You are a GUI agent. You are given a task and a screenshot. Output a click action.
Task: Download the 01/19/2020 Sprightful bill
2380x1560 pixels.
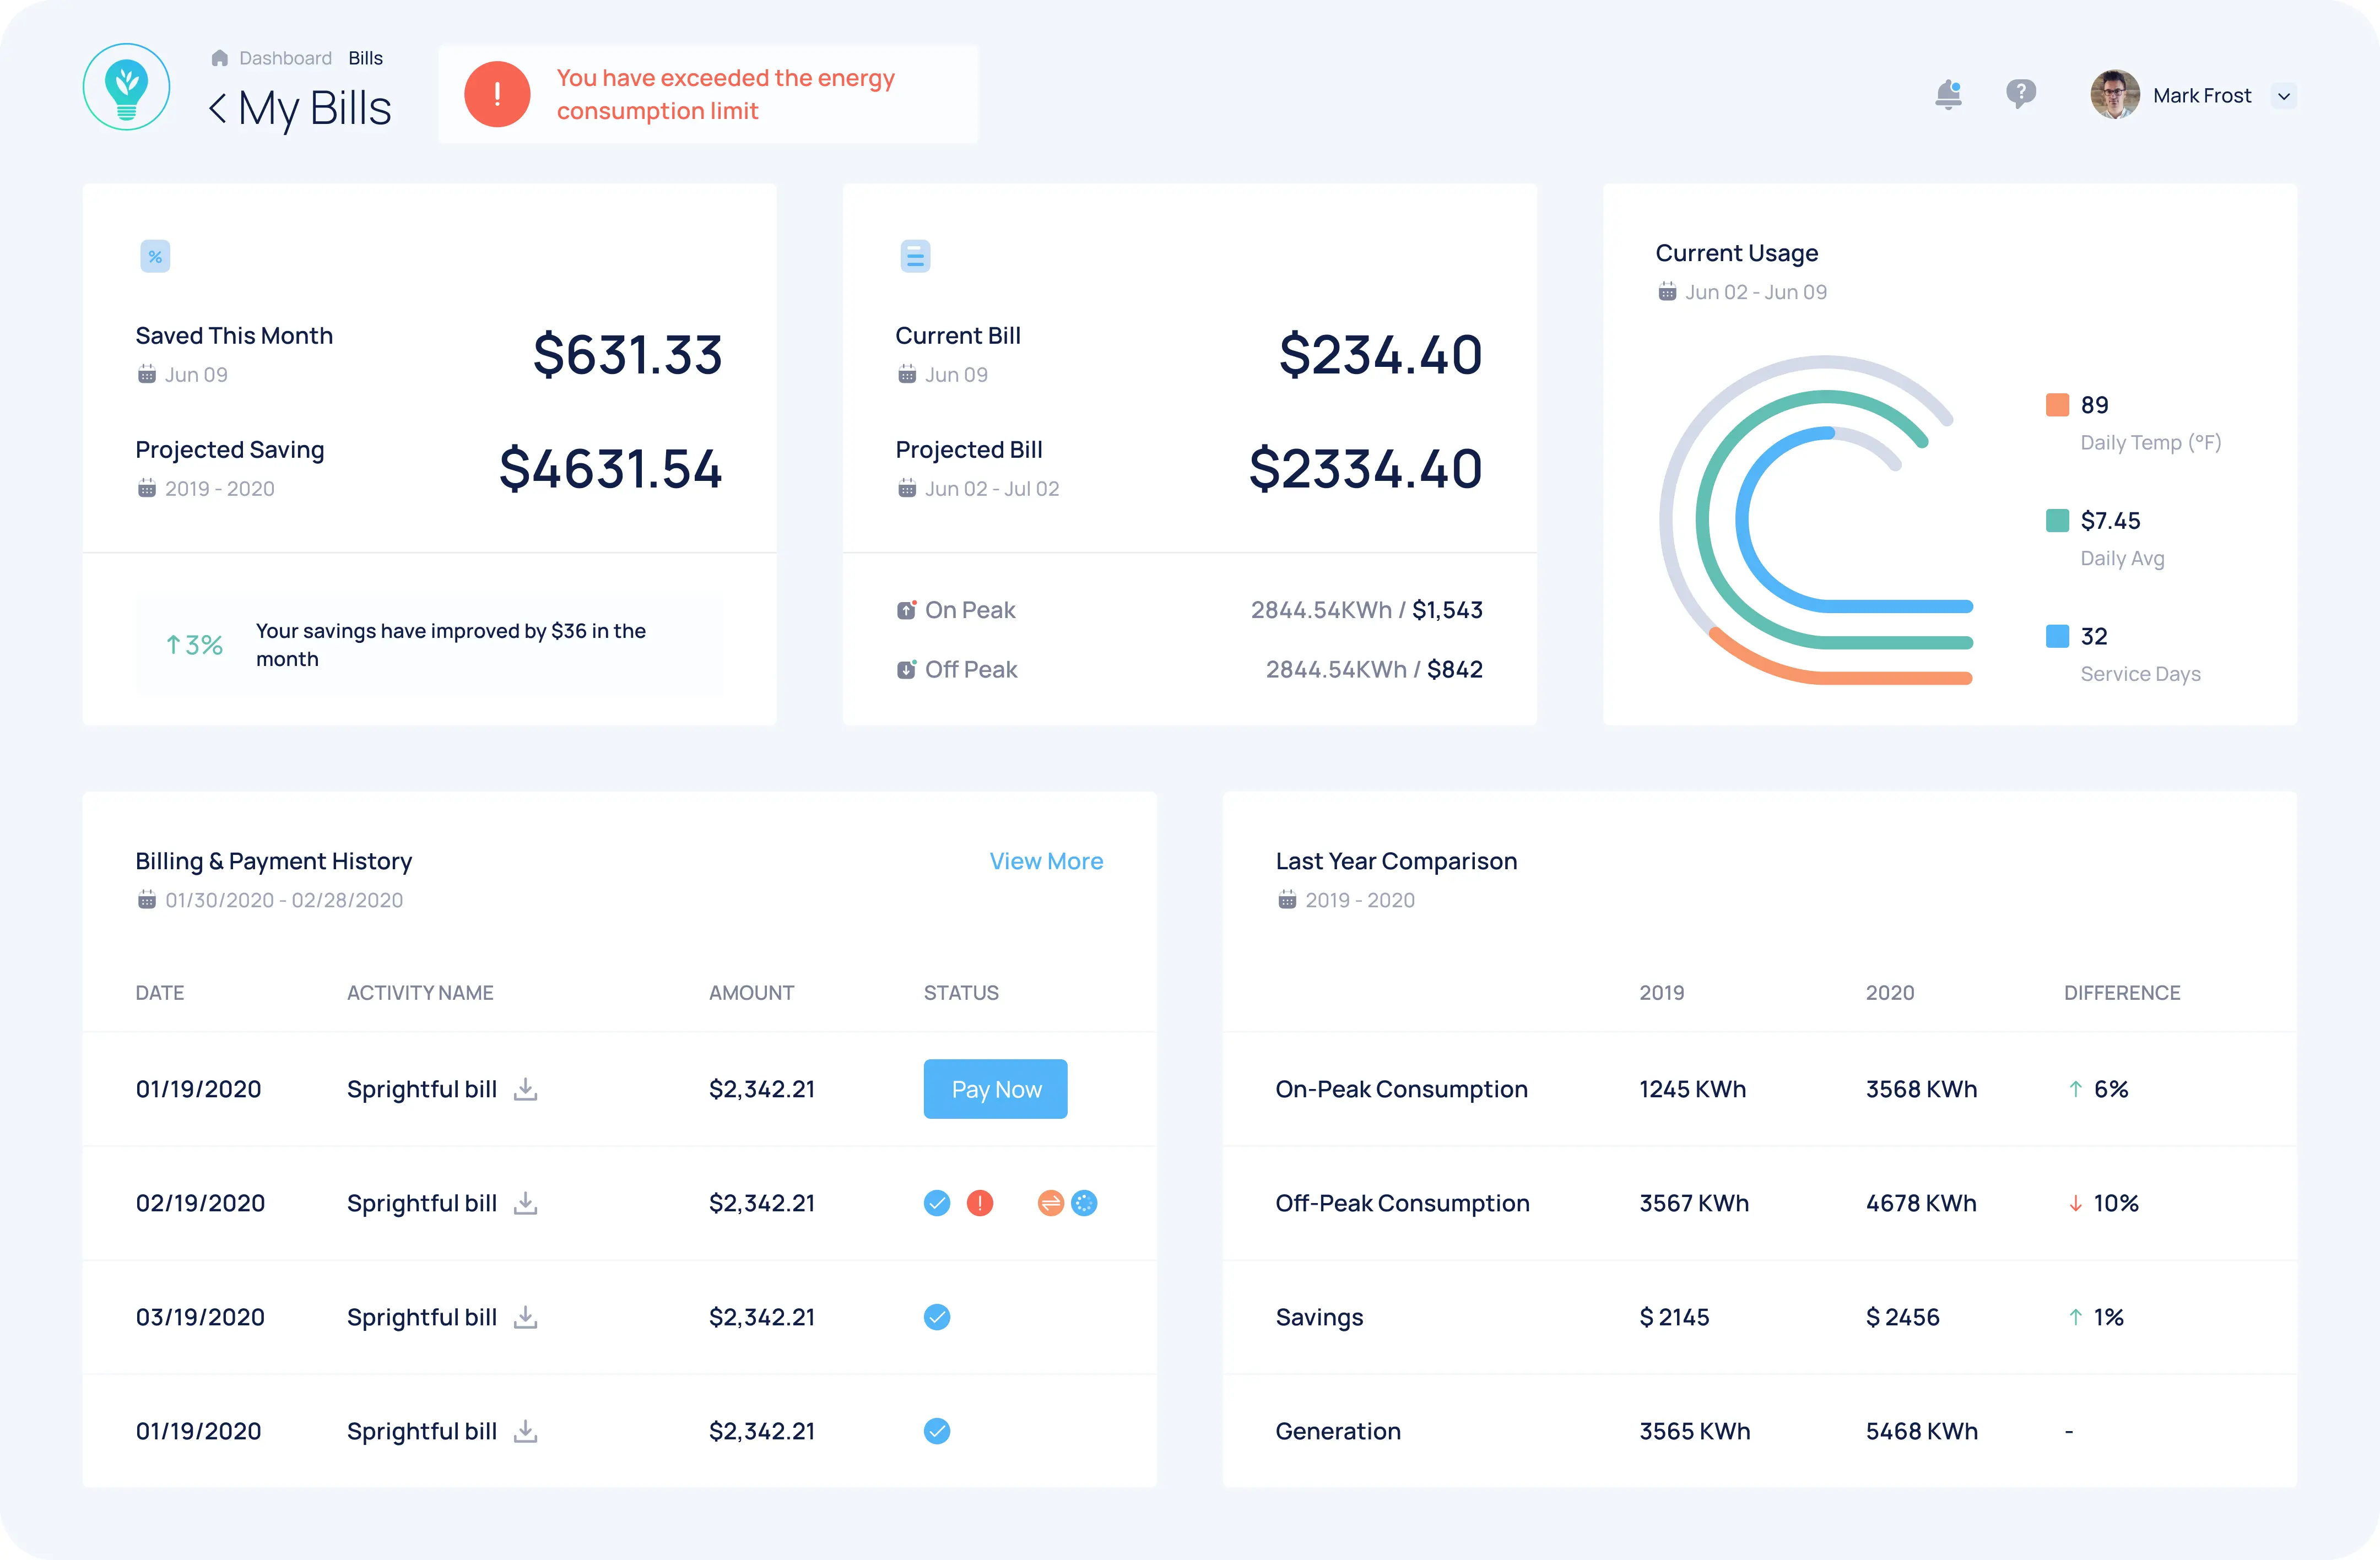527,1089
